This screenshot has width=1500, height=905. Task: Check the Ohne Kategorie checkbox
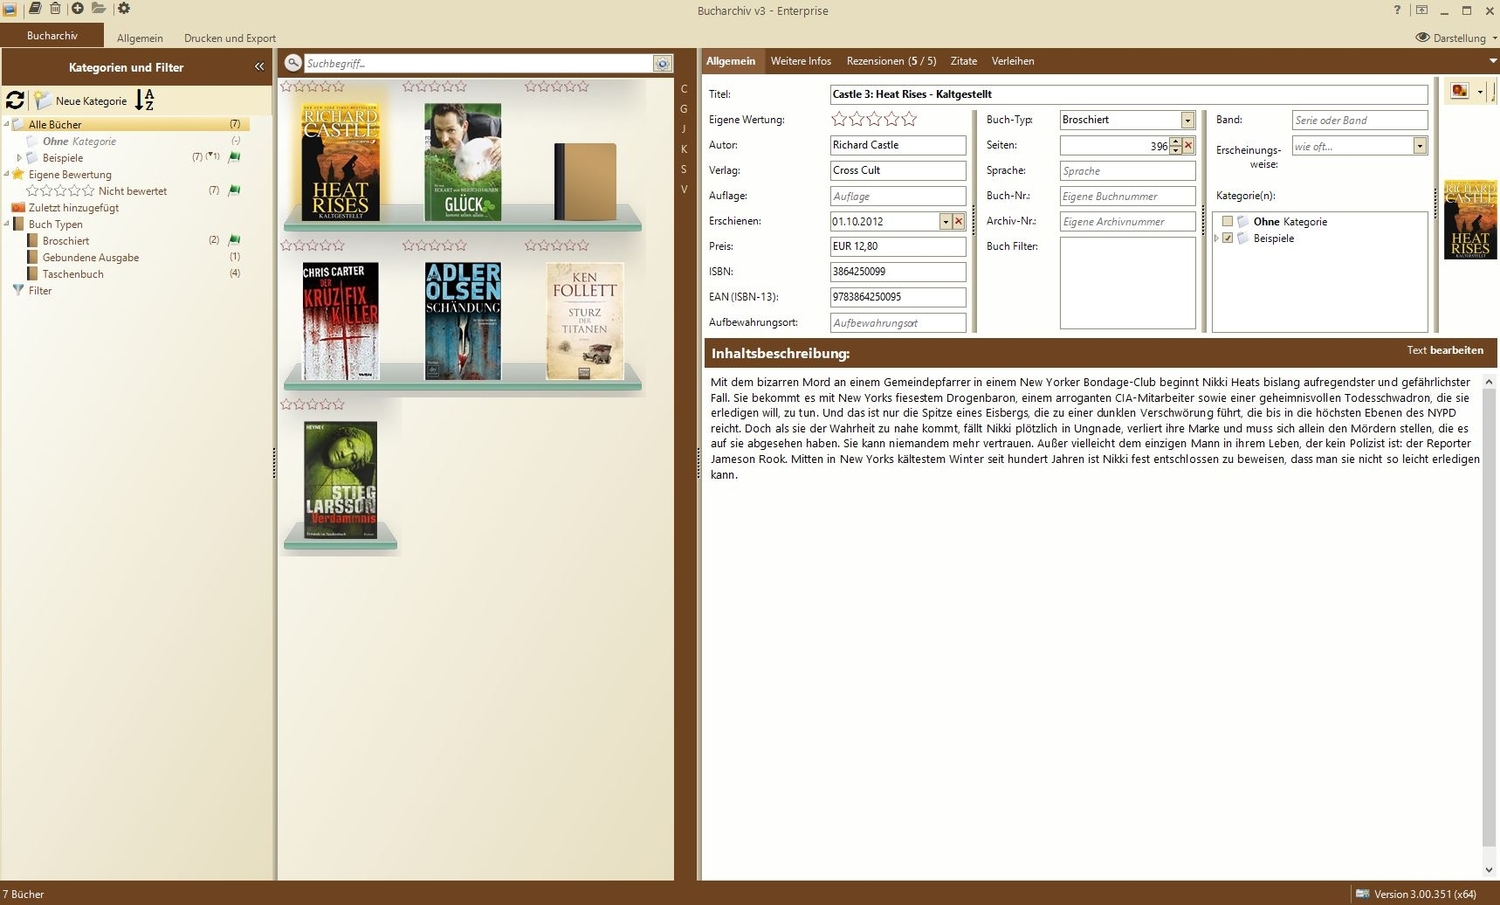pyautogui.click(x=1228, y=221)
